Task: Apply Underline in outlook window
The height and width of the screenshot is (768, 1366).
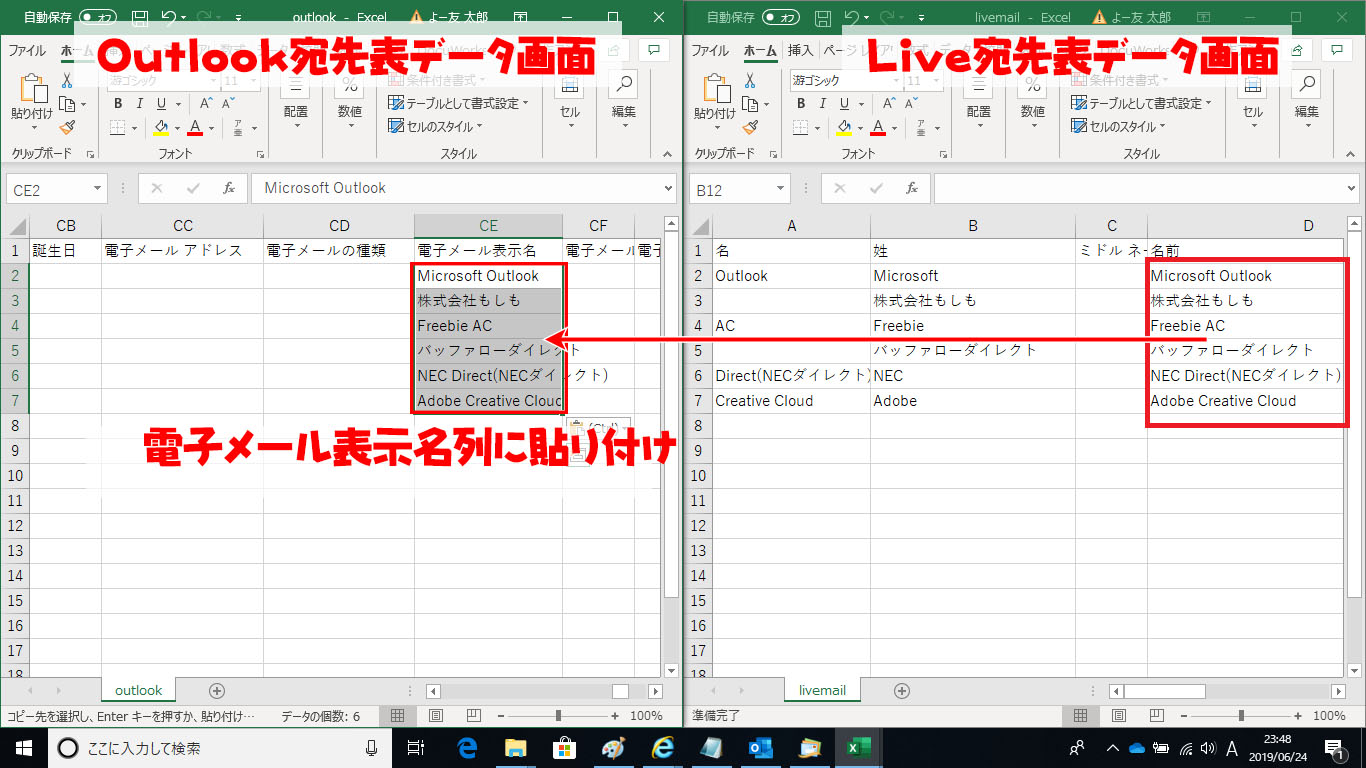Action: [x=163, y=103]
